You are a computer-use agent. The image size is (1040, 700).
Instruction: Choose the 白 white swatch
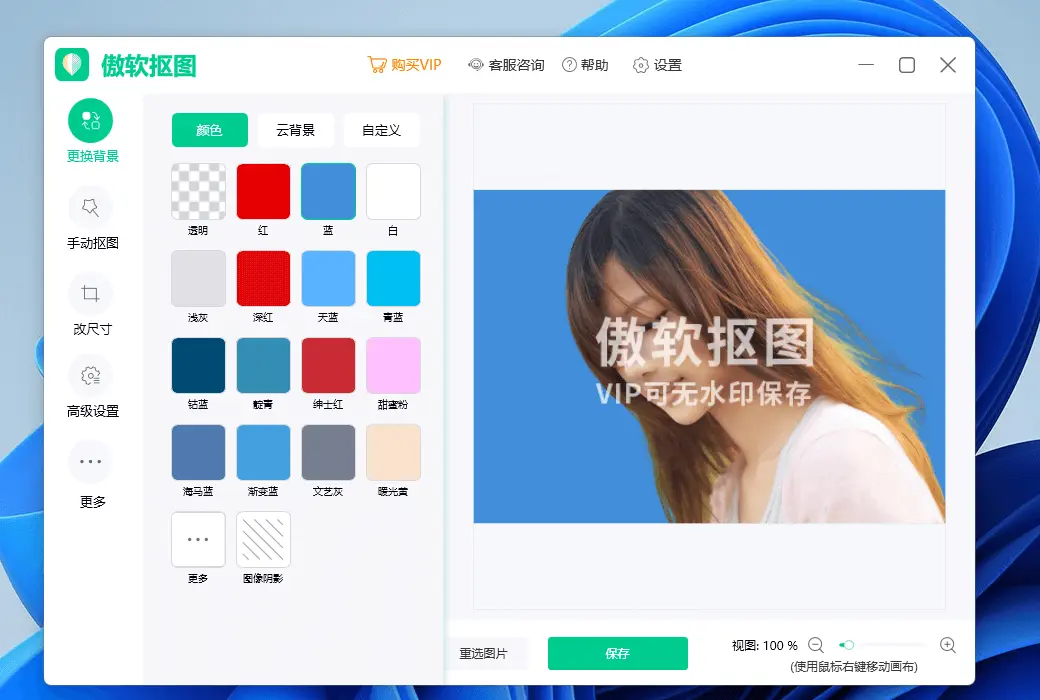click(393, 191)
